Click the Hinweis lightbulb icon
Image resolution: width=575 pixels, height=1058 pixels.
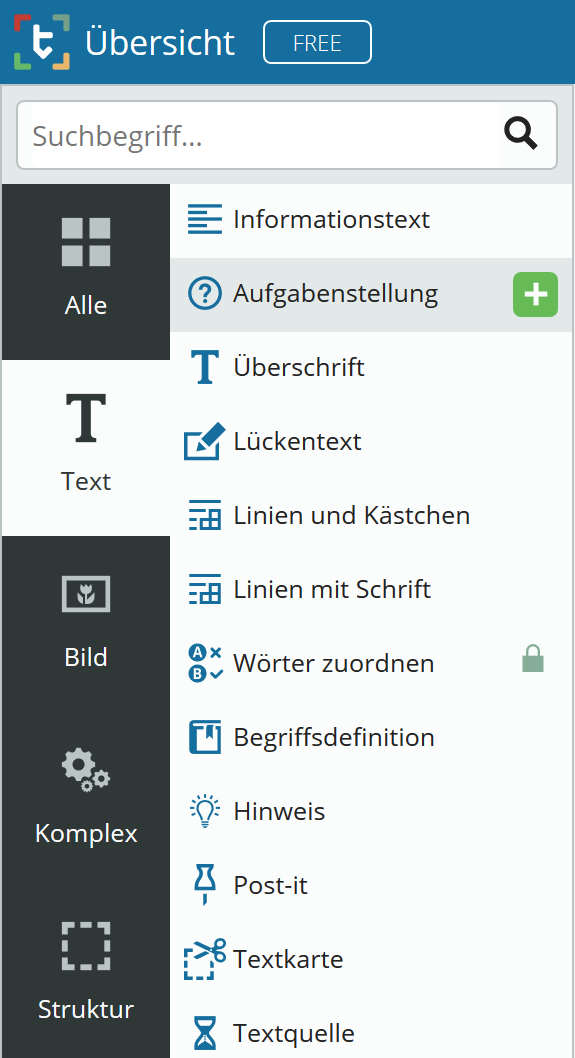point(204,811)
